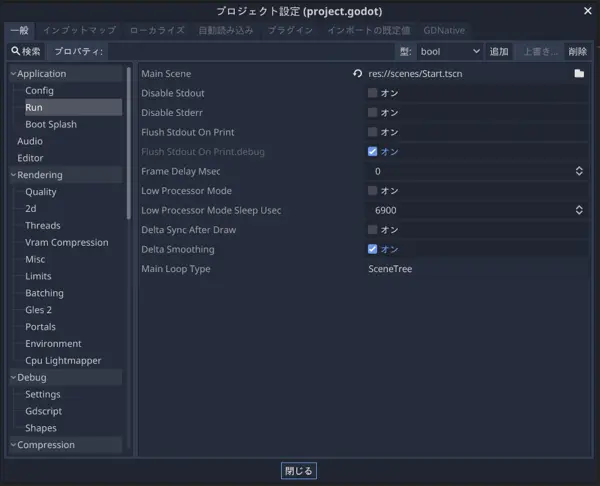Image resolution: width=600 pixels, height=486 pixels.
Task: Switch to the GDNative tab
Action: point(444,30)
